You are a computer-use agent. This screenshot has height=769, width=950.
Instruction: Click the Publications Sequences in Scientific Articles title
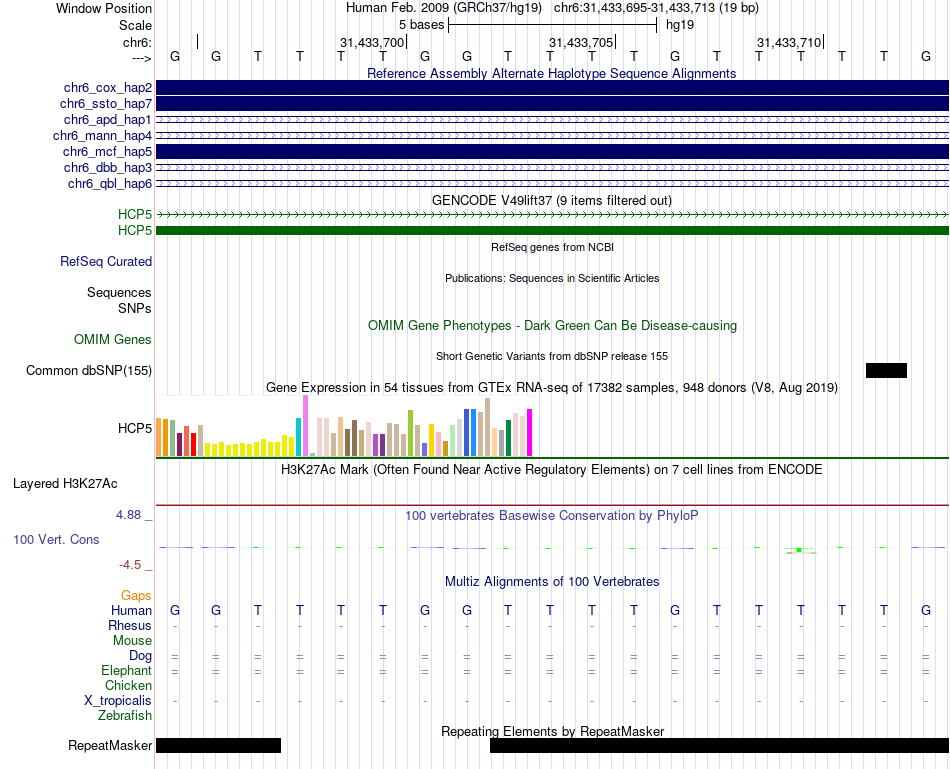[552, 278]
